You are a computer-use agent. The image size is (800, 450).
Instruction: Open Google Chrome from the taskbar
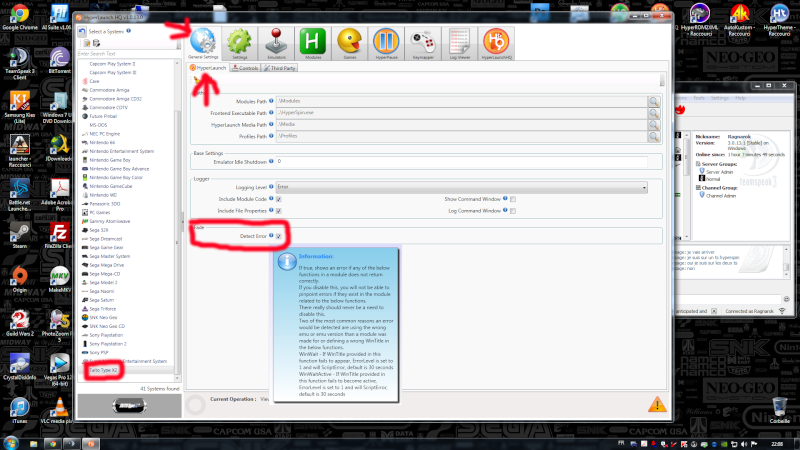tap(52, 444)
